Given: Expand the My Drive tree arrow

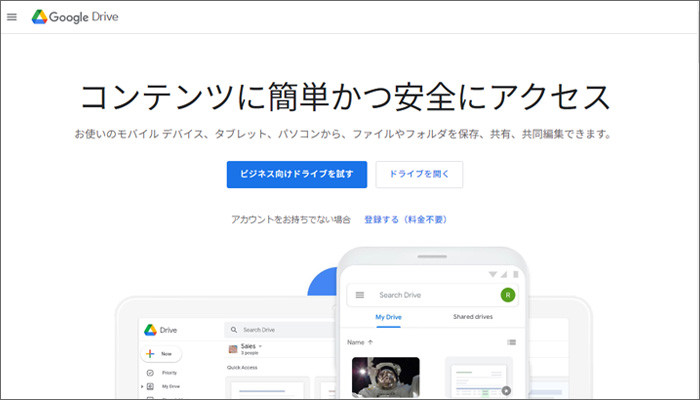Looking at the screenshot, I should pos(142,387).
